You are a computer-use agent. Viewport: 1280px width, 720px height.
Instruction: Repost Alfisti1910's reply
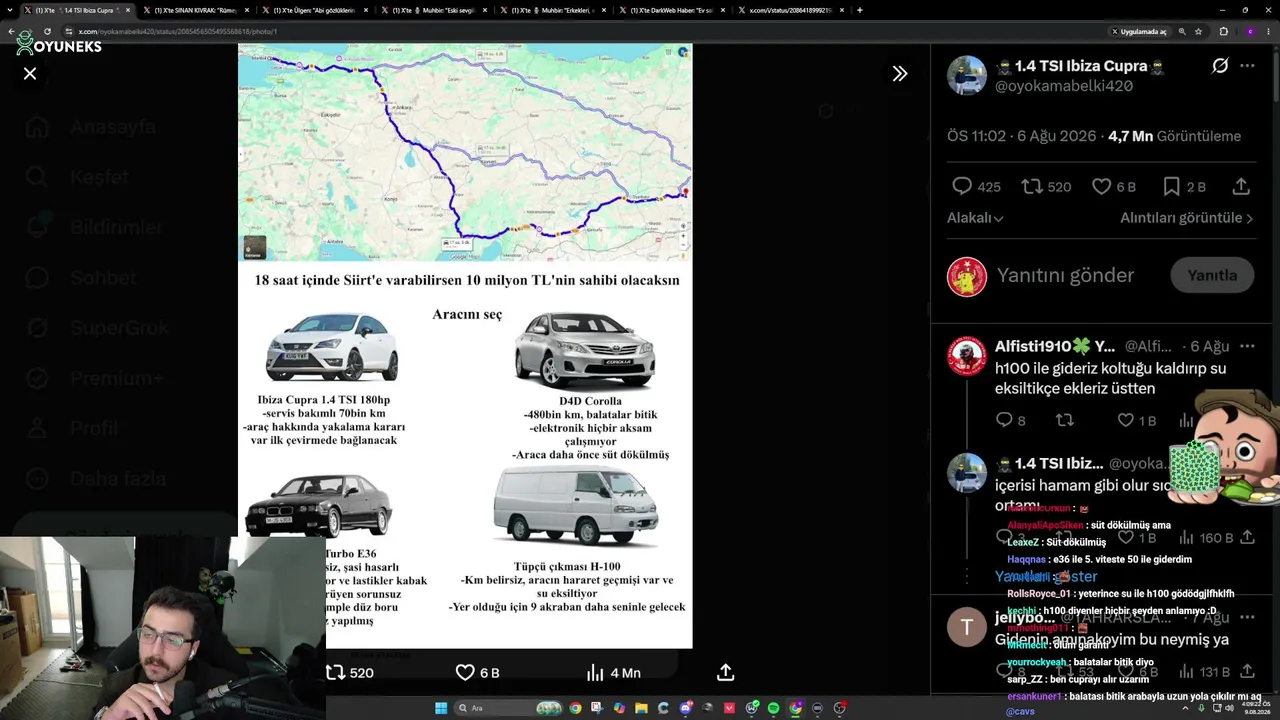(x=1065, y=421)
